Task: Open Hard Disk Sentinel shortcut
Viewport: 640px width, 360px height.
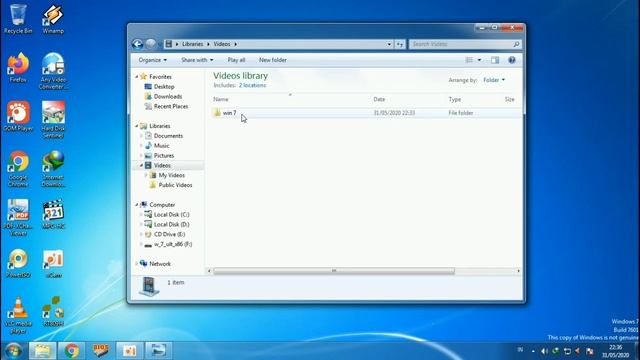Action: (x=53, y=120)
